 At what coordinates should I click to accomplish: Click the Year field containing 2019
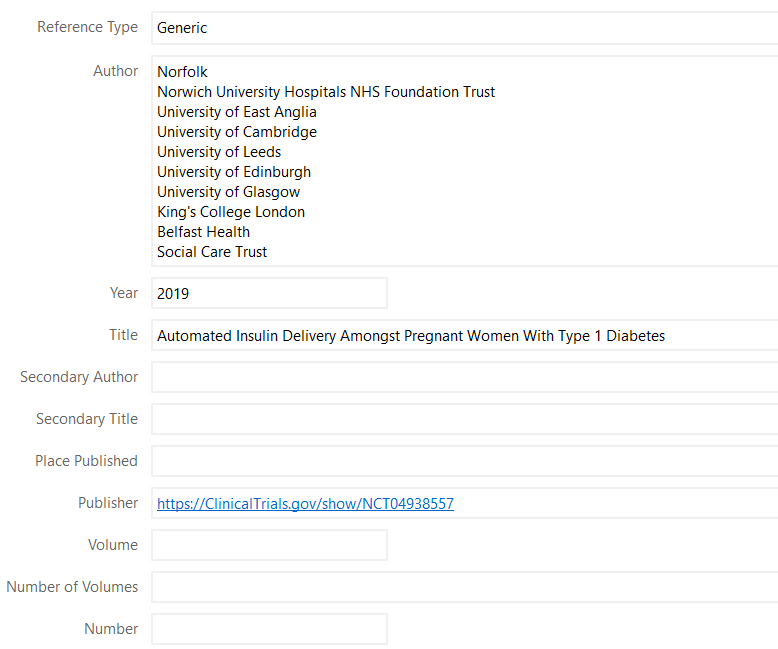[268, 294]
